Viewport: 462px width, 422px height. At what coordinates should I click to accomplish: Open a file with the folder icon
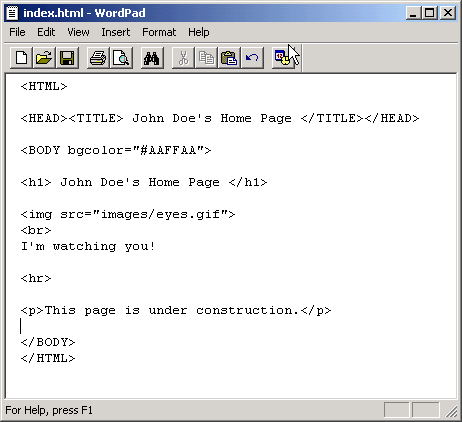pyautogui.click(x=44, y=58)
